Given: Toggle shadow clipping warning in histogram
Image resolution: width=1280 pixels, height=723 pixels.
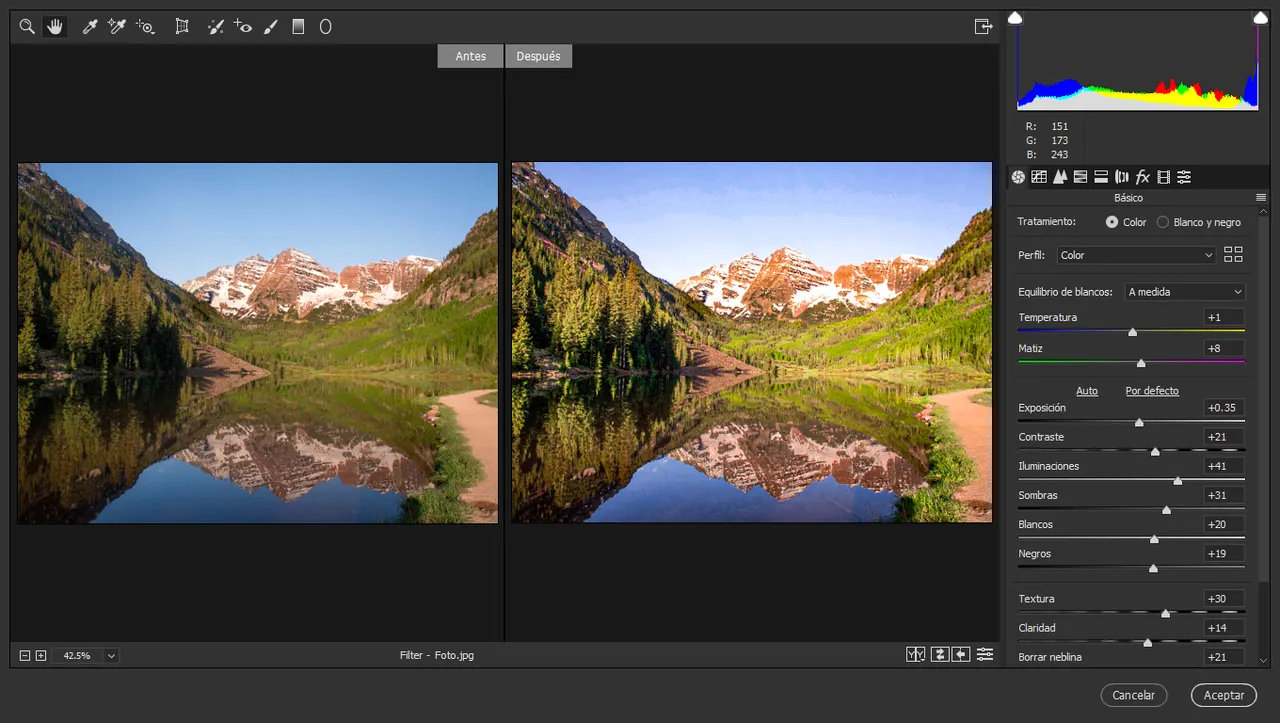Looking at the screenshot, I should pyautogui.click(x=1015, y=17).
